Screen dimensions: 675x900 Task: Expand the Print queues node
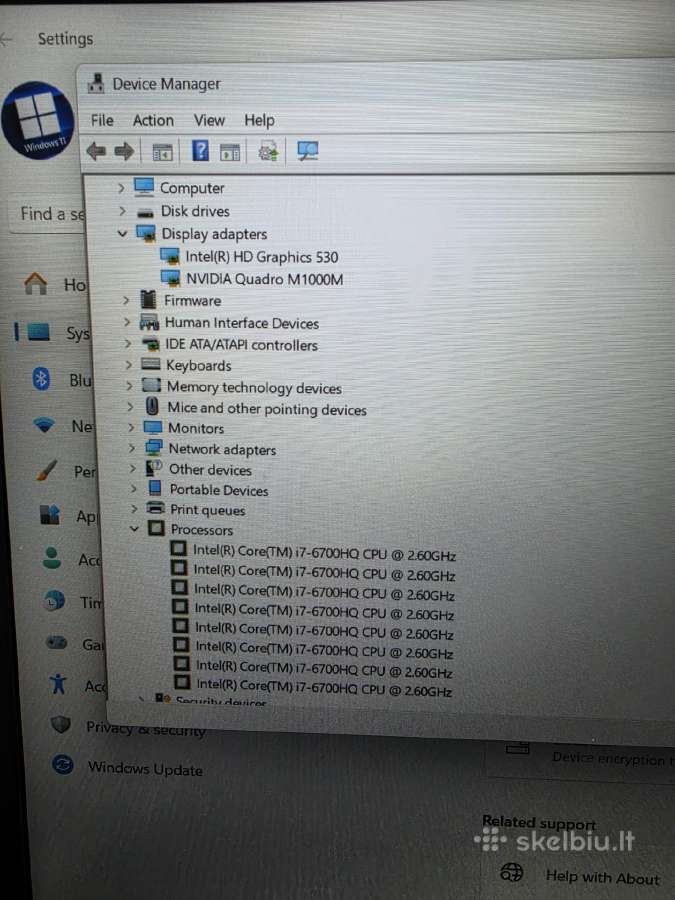[x=134, y=509]
